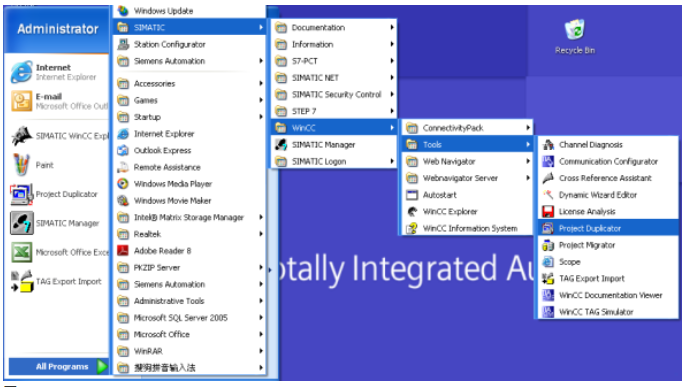
Task: Click Autostart in WinCC submenu
Action: (467, 195)
